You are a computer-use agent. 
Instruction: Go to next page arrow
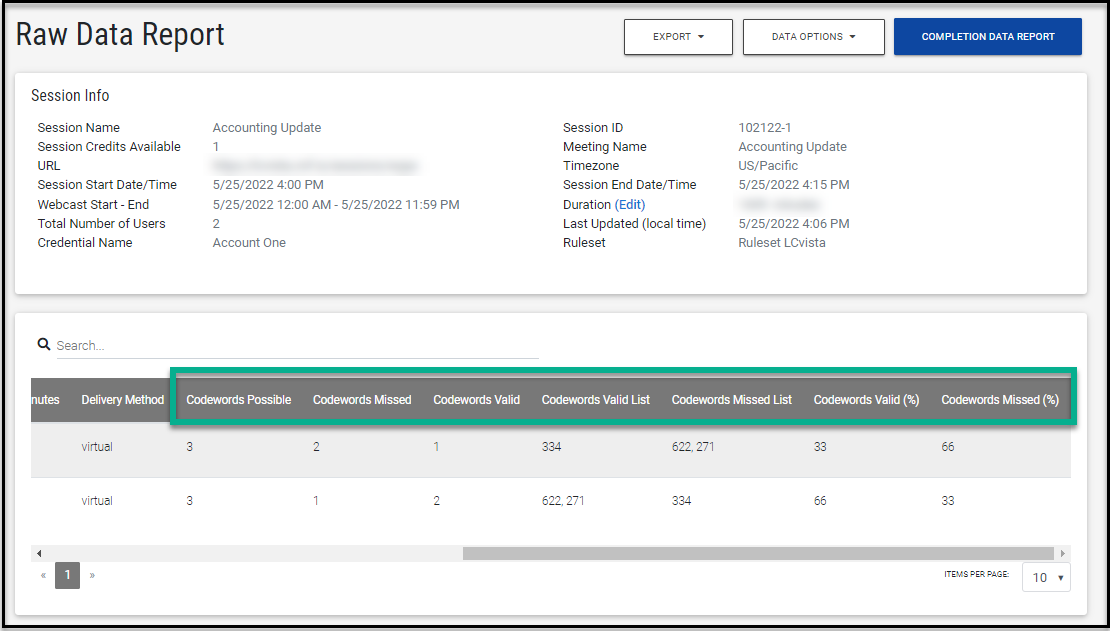point(92,576)
